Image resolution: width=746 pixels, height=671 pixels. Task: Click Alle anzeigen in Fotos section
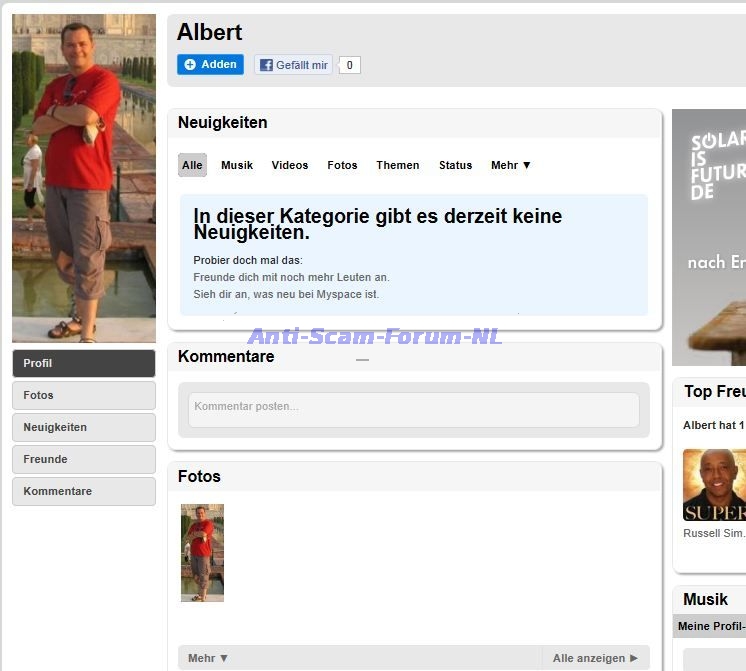tap(595, 658)
